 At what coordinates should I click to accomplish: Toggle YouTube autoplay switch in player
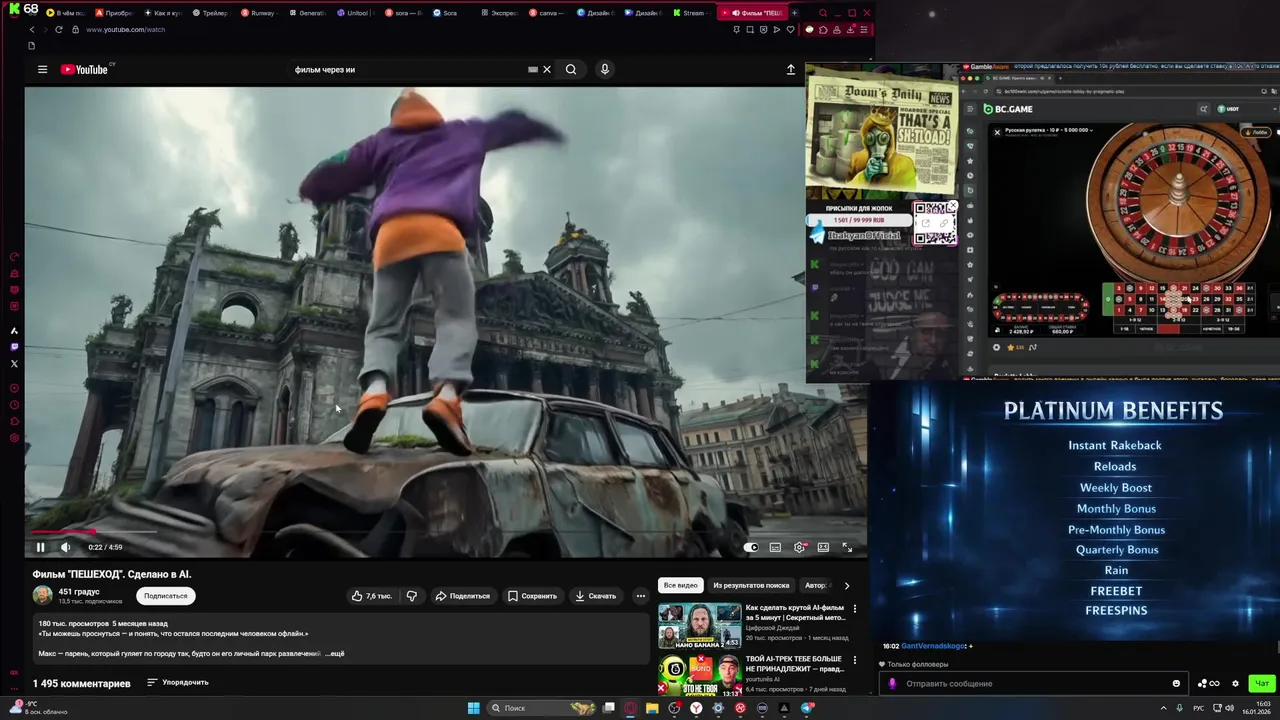pos(751,547)
